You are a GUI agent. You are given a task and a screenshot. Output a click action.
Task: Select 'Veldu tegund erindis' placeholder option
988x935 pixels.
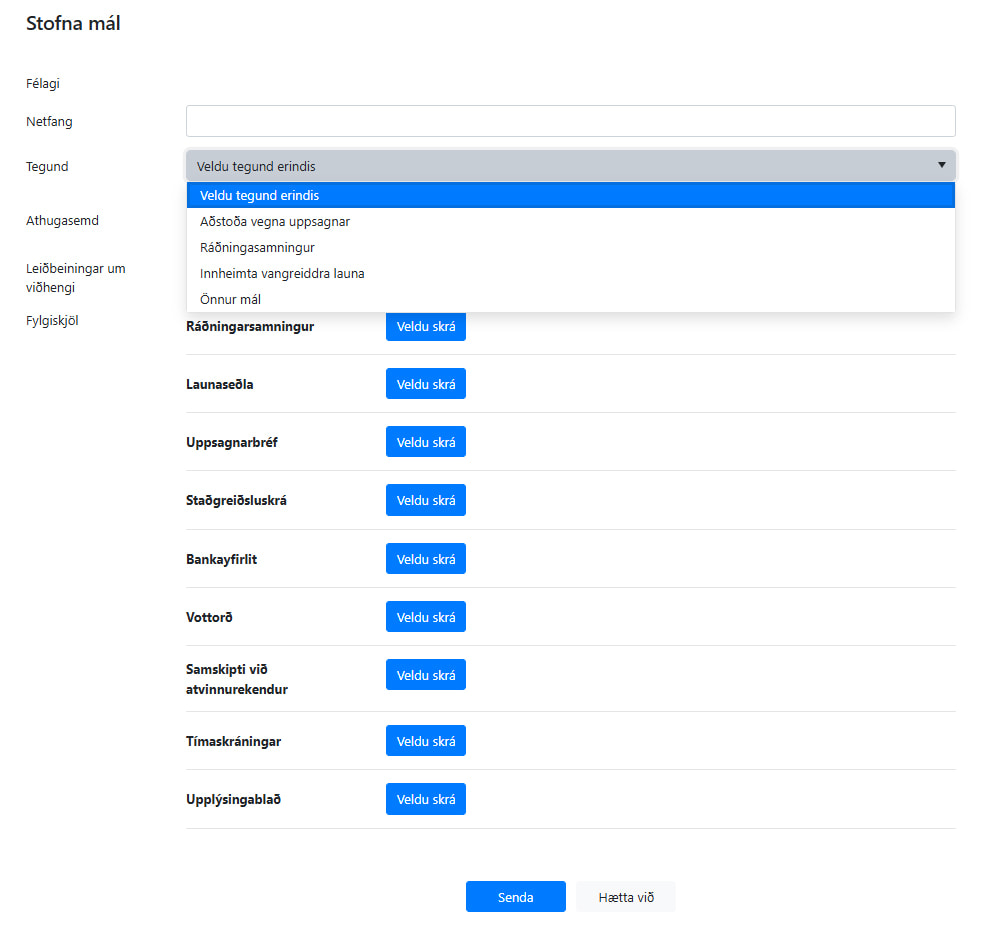570,195
